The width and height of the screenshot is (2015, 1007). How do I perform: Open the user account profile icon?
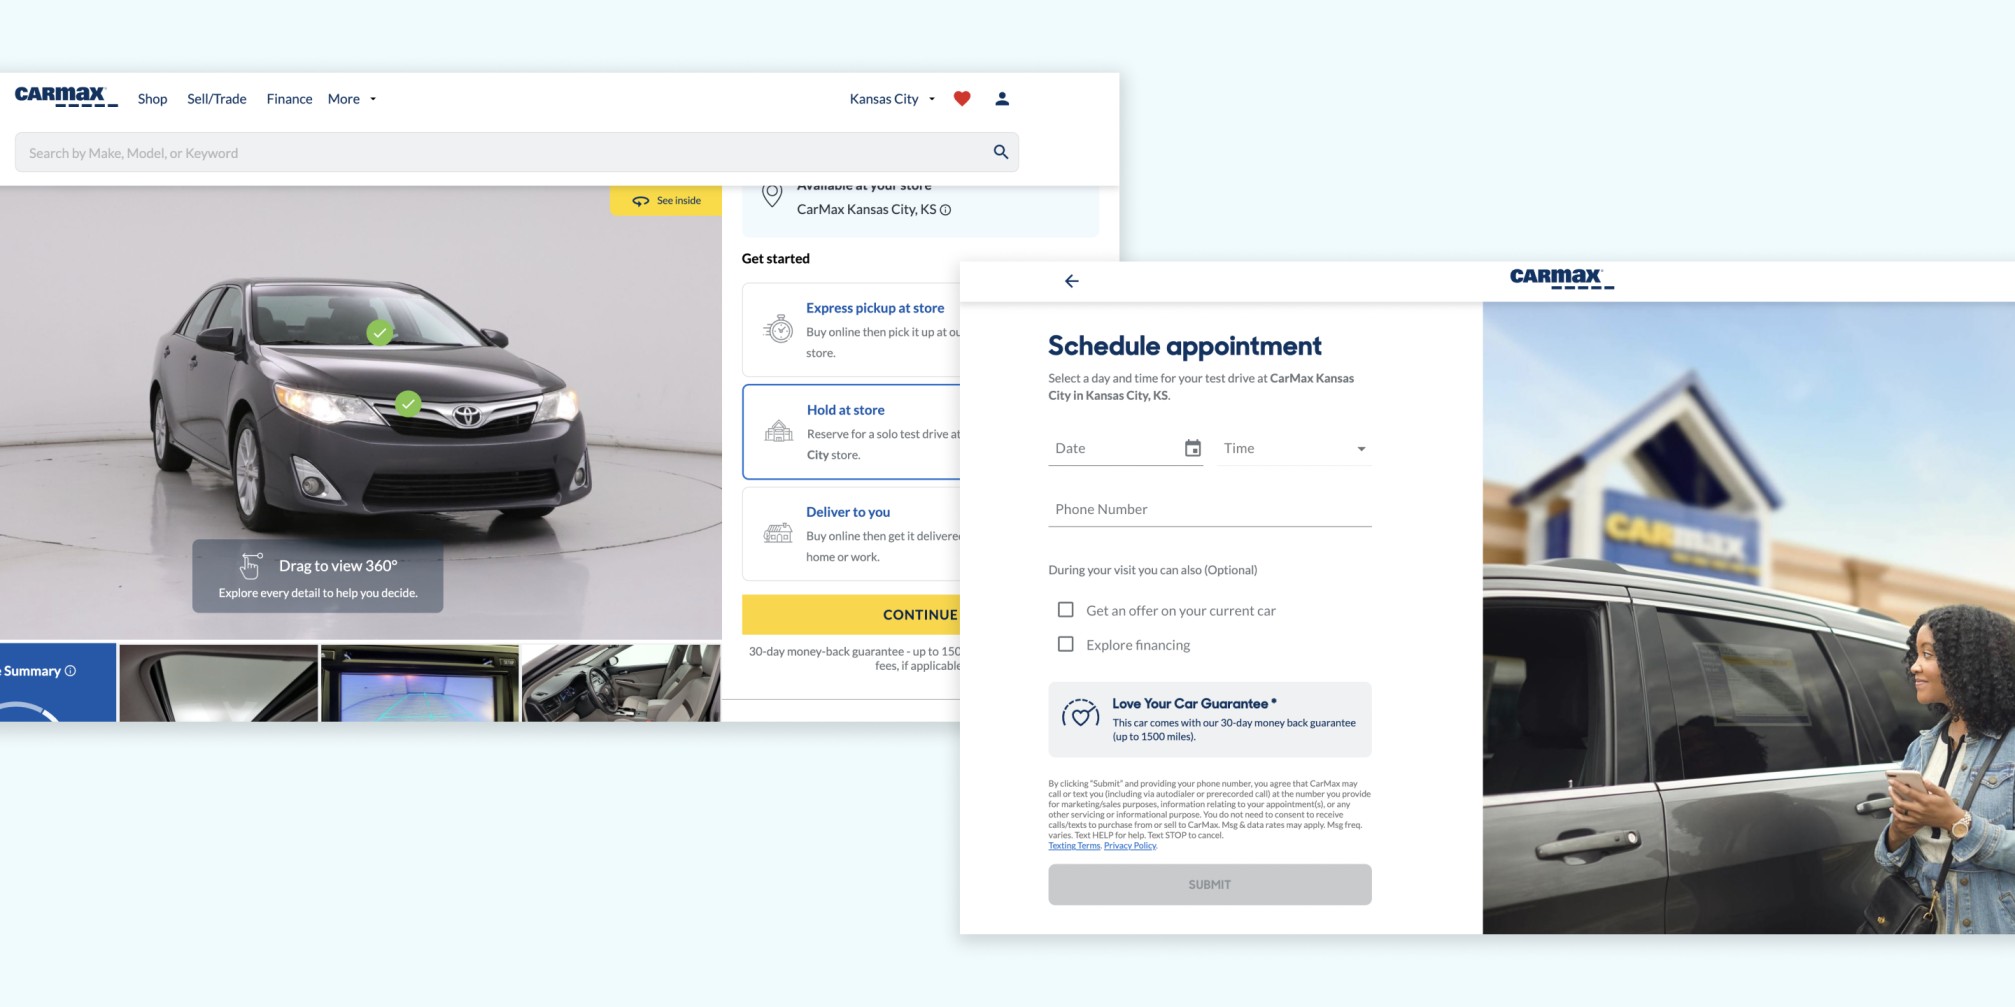1001,98
